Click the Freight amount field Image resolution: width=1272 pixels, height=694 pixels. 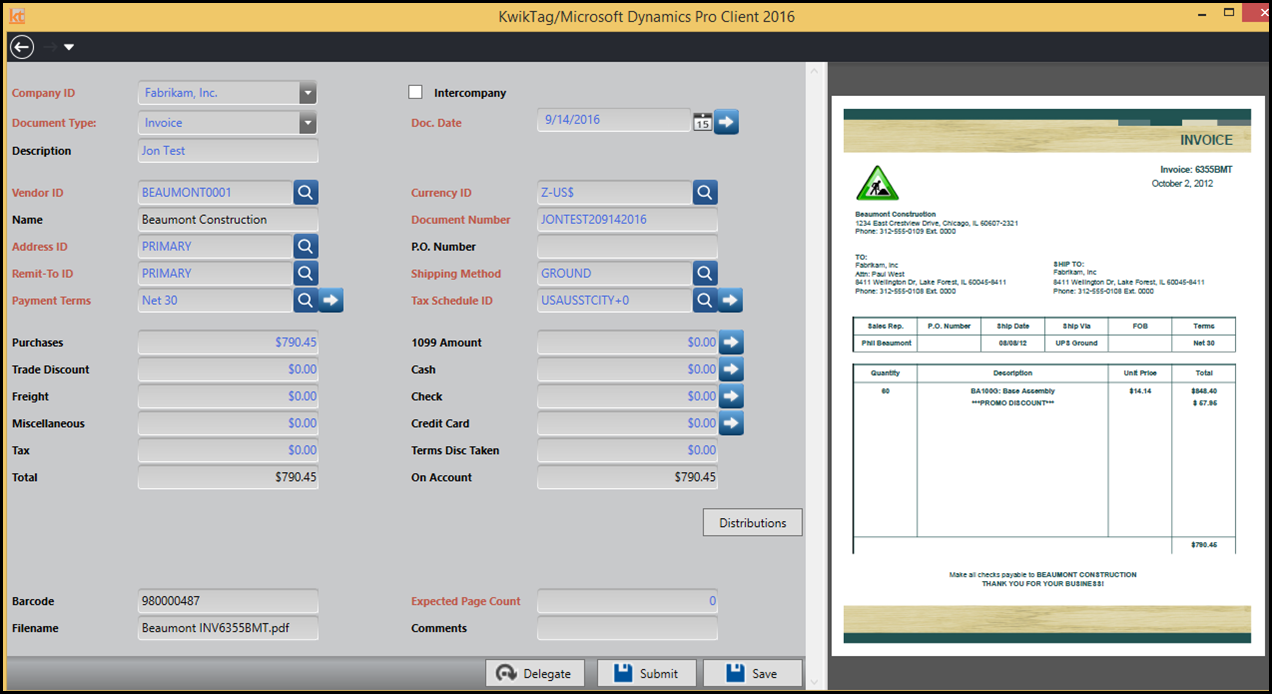228,396
